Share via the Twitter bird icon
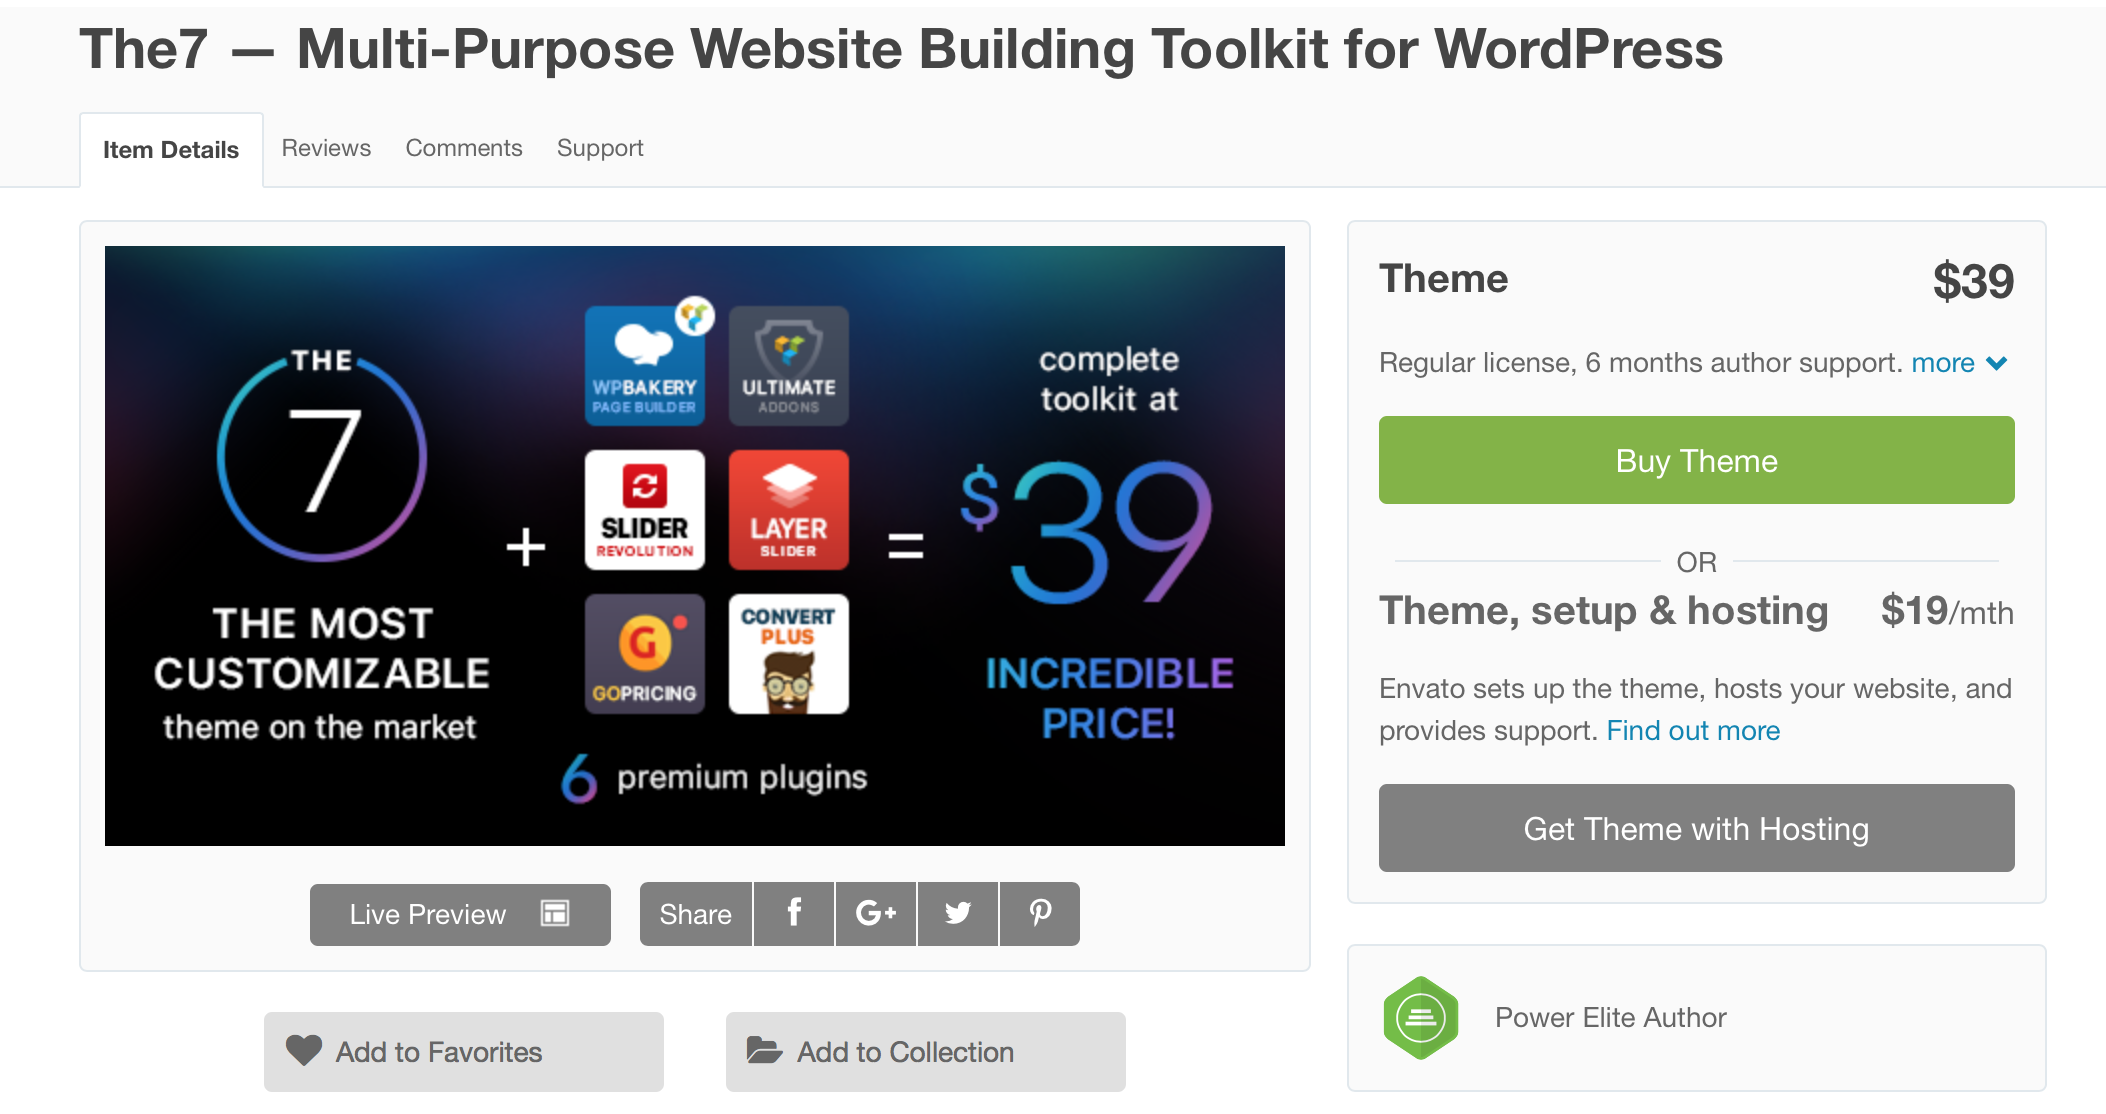Image resolution: width=2106 pixels, height=1114 pixels. pos(957,913)
